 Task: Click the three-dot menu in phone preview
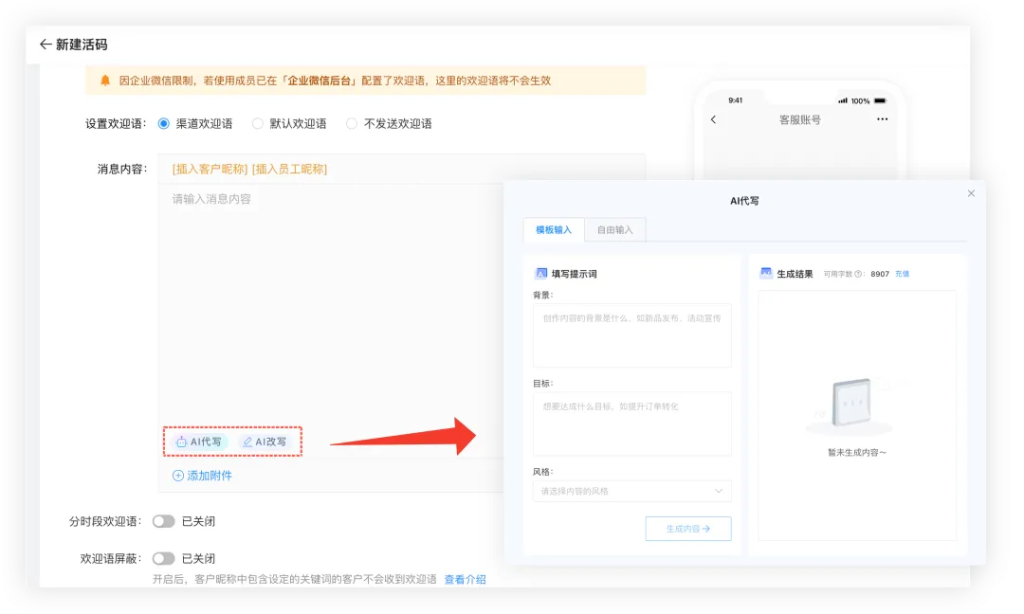click(x=882, y=119)
